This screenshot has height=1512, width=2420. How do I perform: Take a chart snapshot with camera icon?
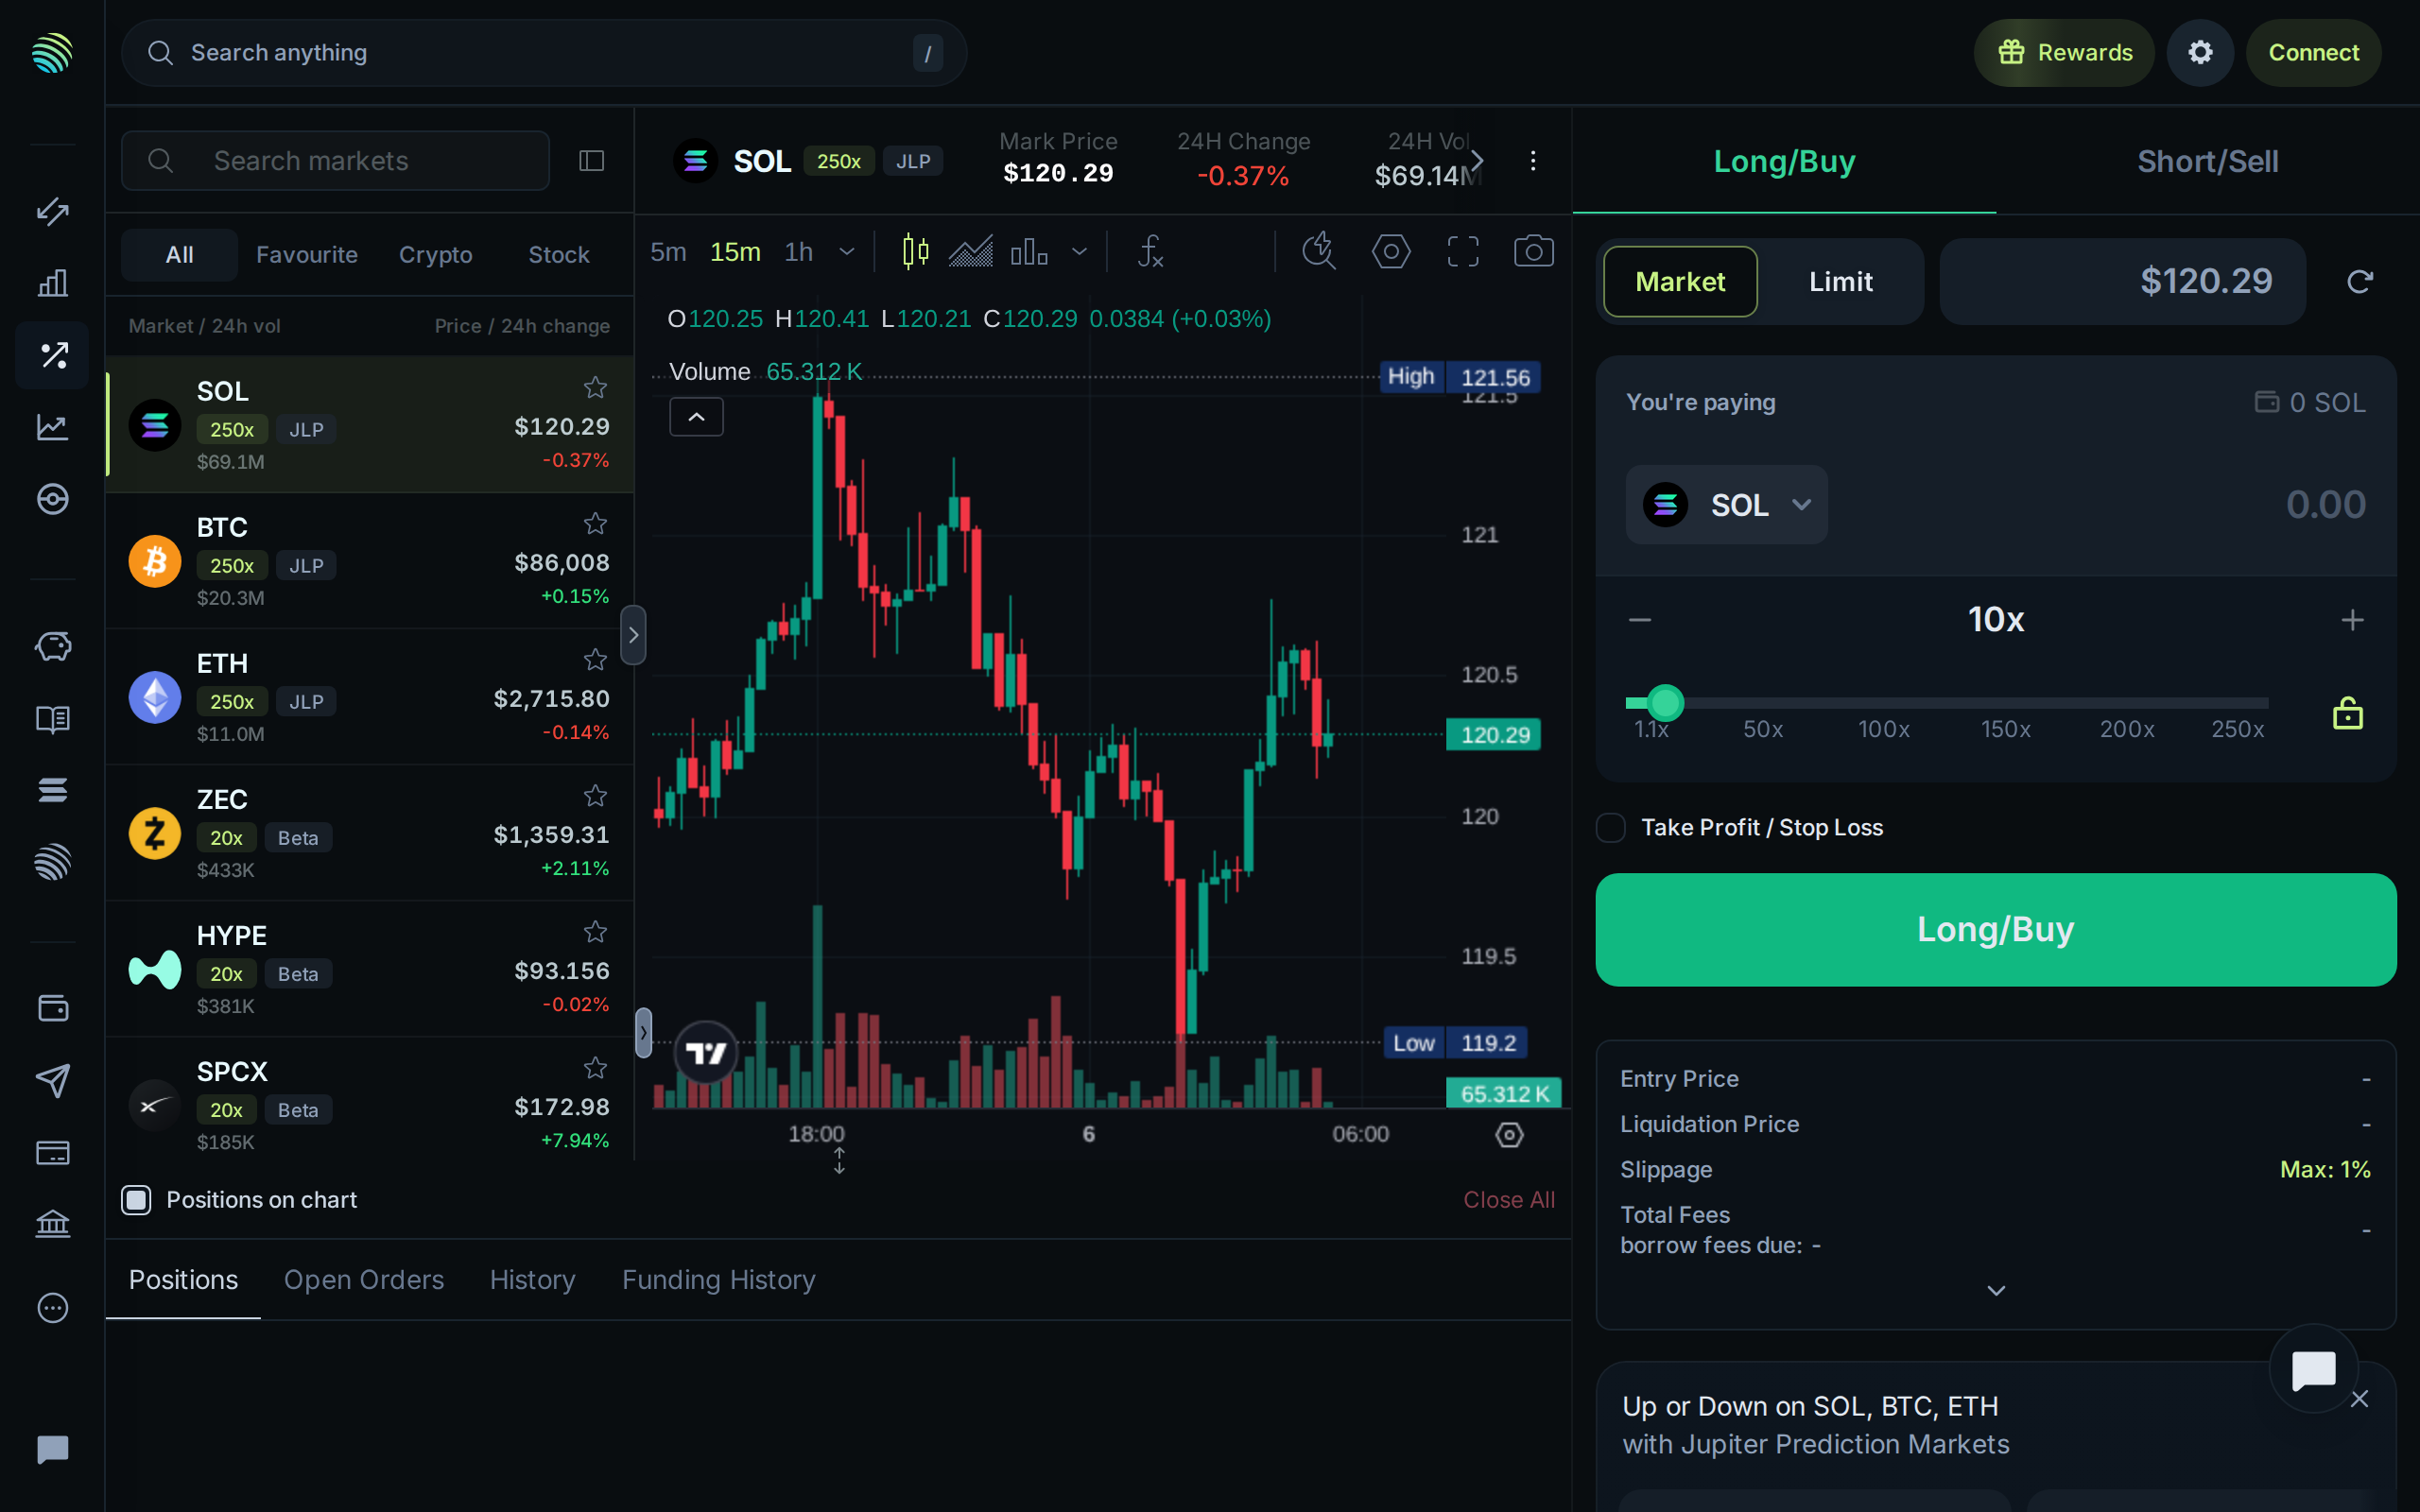click(x=1533, y=251)
